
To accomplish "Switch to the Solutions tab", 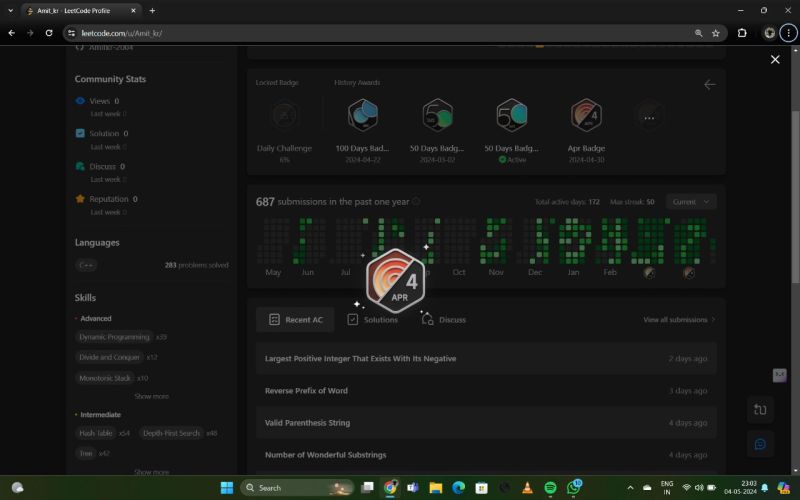I will pyautogui.click(x=372, y=320).
